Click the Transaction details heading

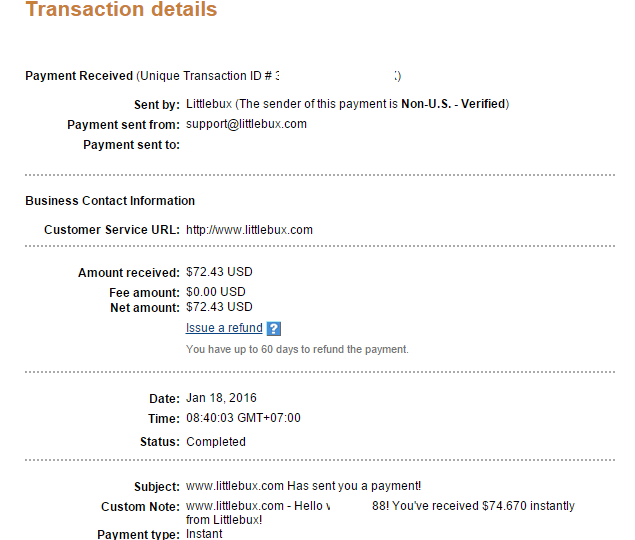121,11
